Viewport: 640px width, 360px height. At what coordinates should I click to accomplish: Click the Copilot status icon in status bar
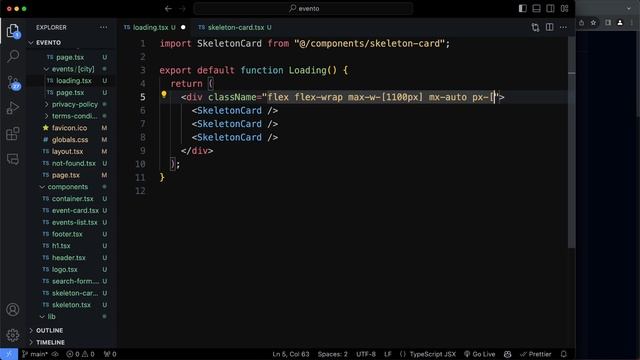(x=507, y=354)
